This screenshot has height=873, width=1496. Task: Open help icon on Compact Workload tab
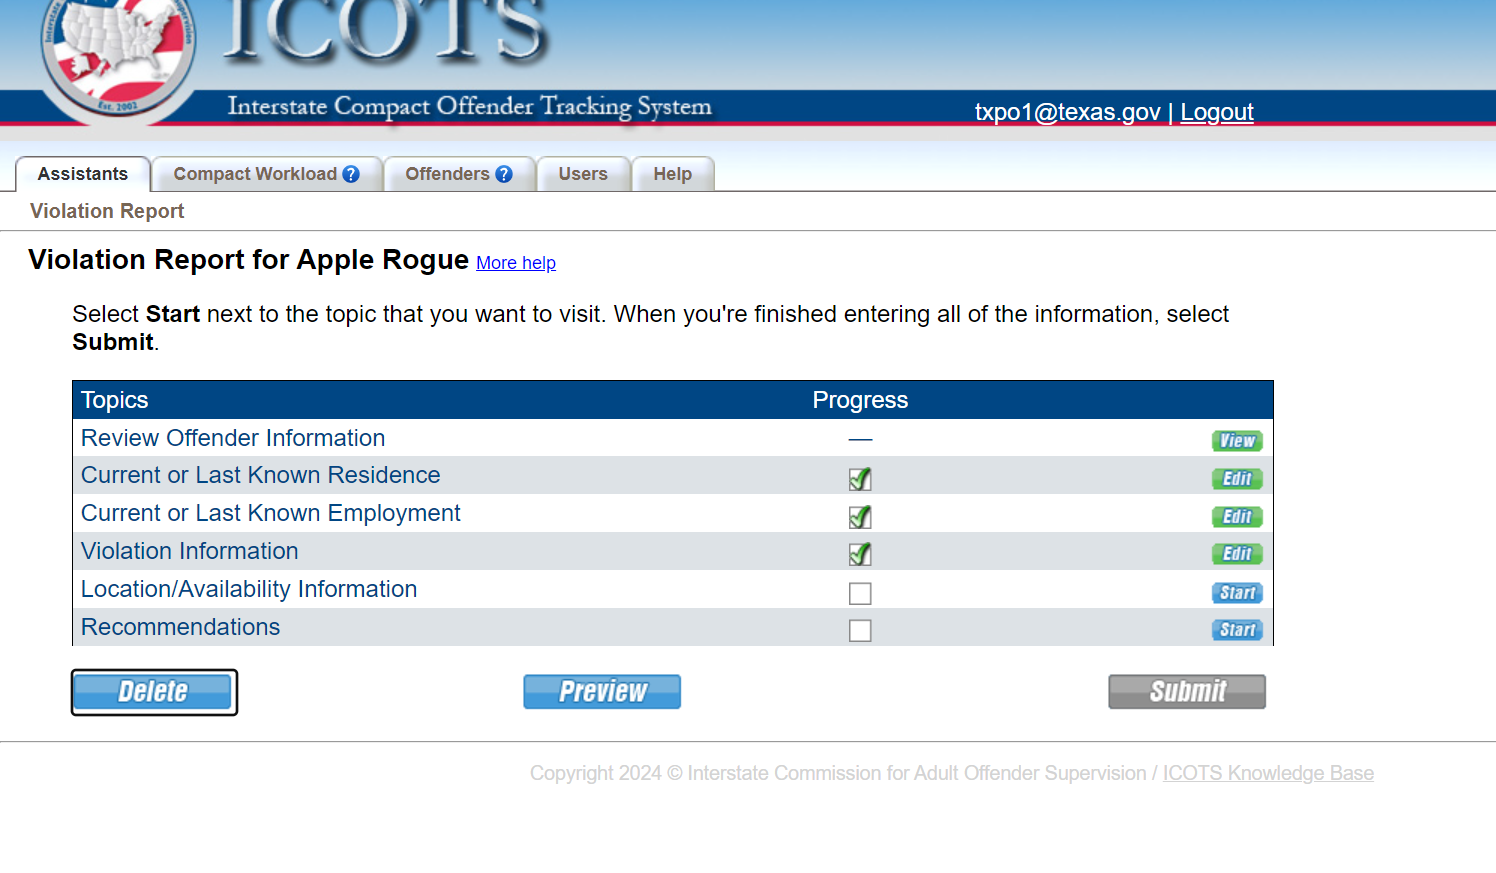pos(351,174)
